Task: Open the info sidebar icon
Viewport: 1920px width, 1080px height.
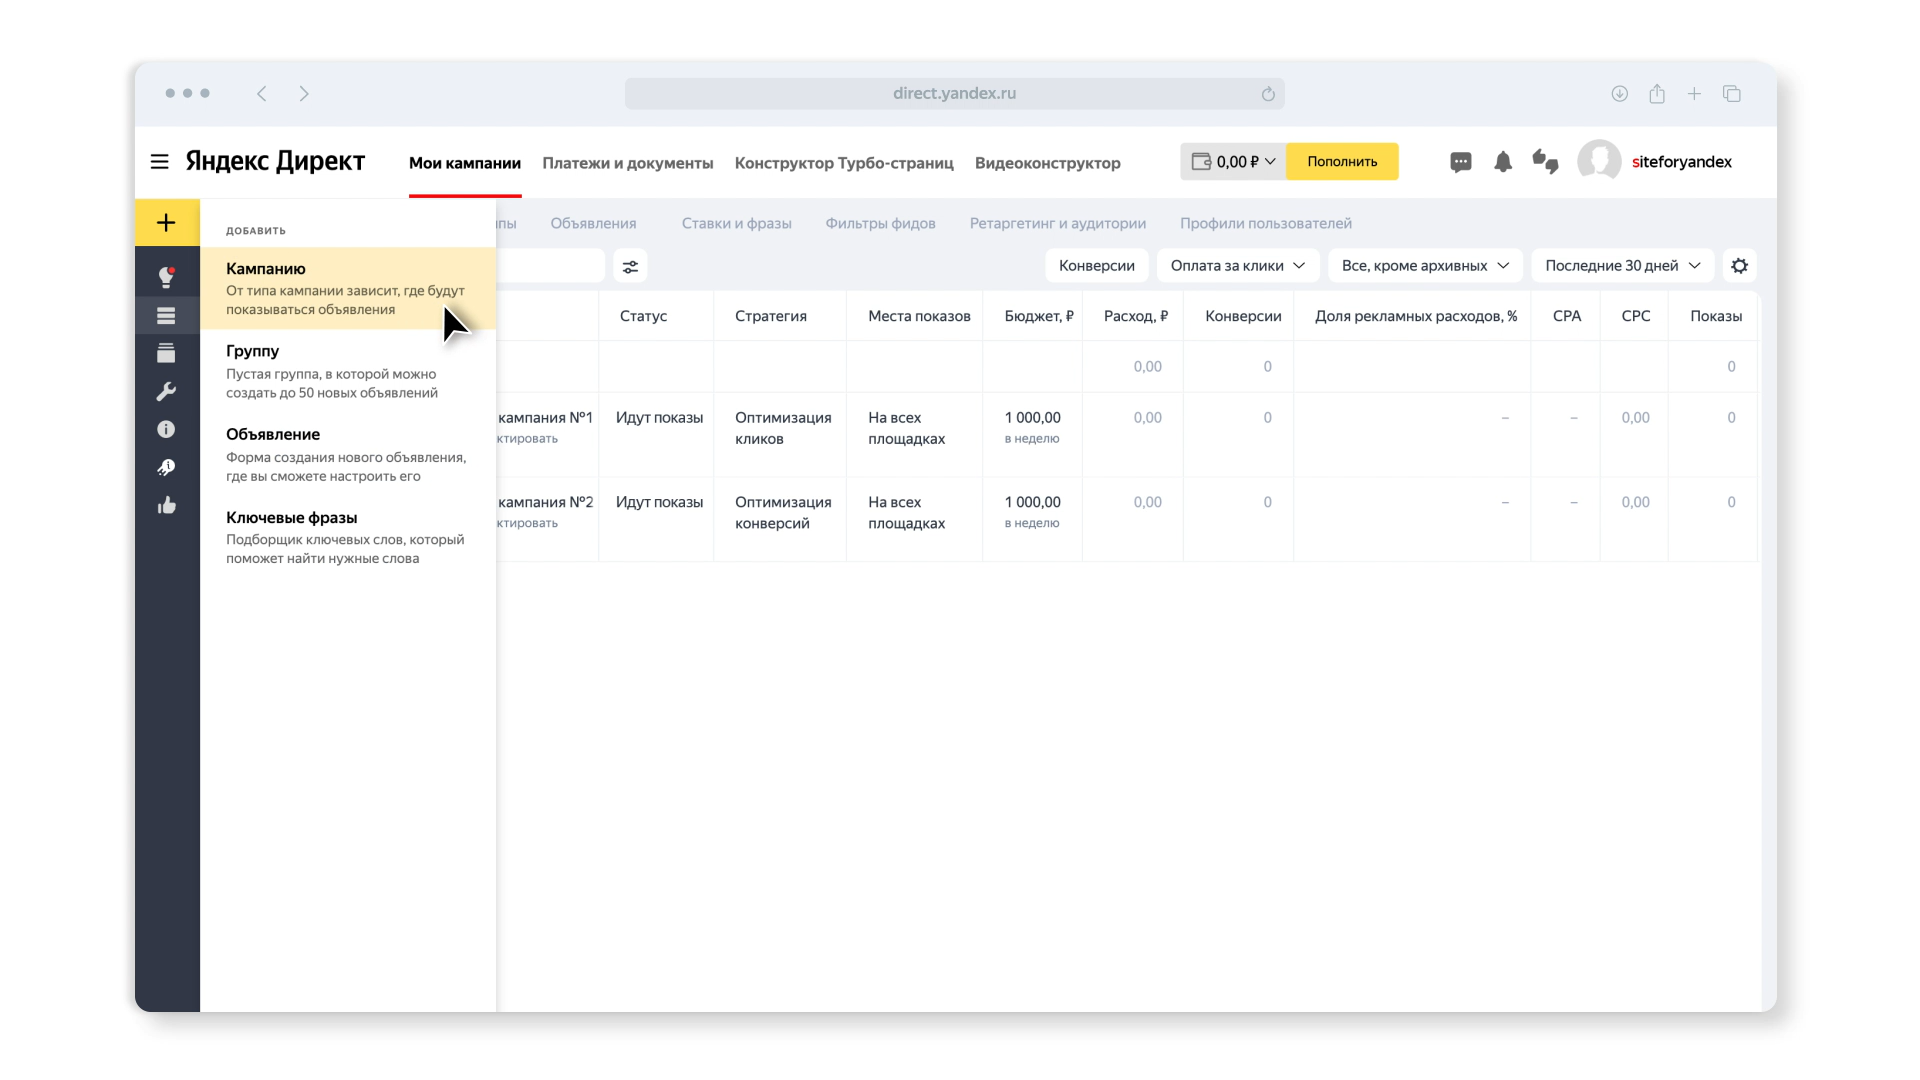Action: pos(166,429)
